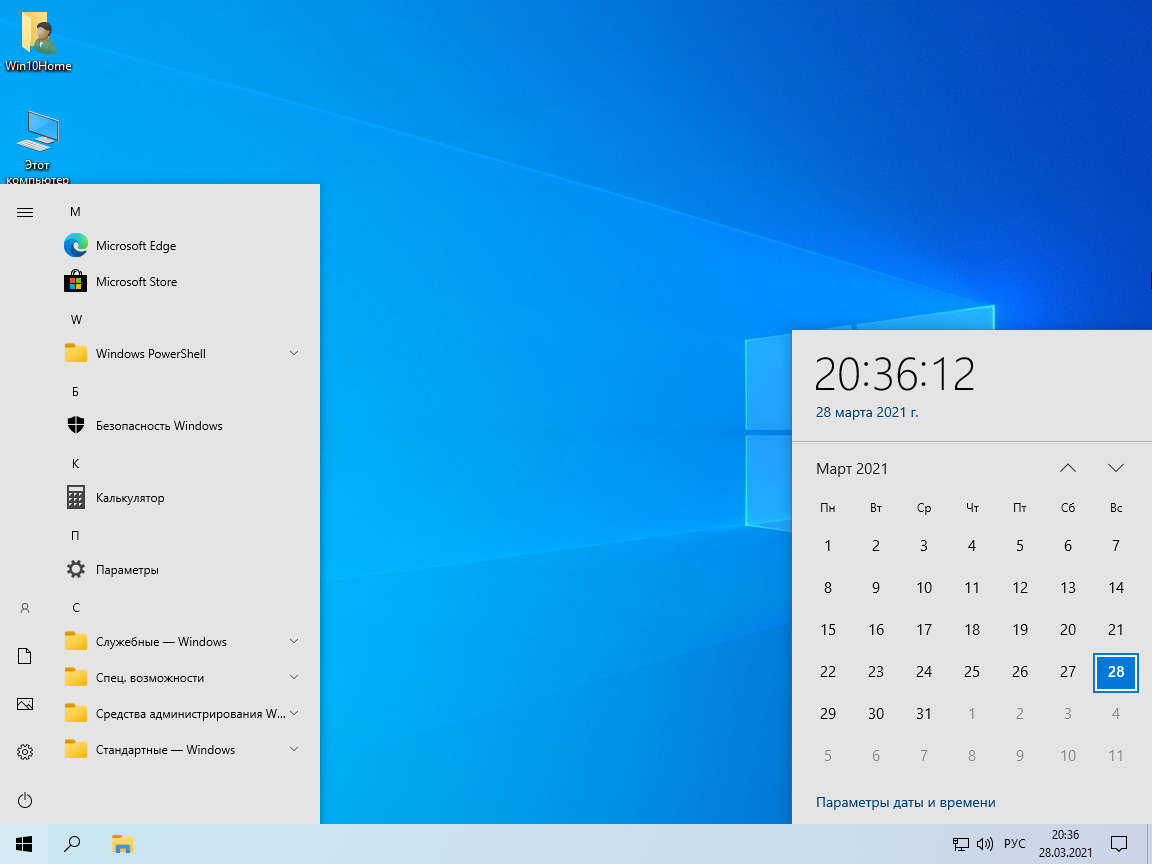
Task: Select March 17 in the calendar
Action: pos(924,630)
